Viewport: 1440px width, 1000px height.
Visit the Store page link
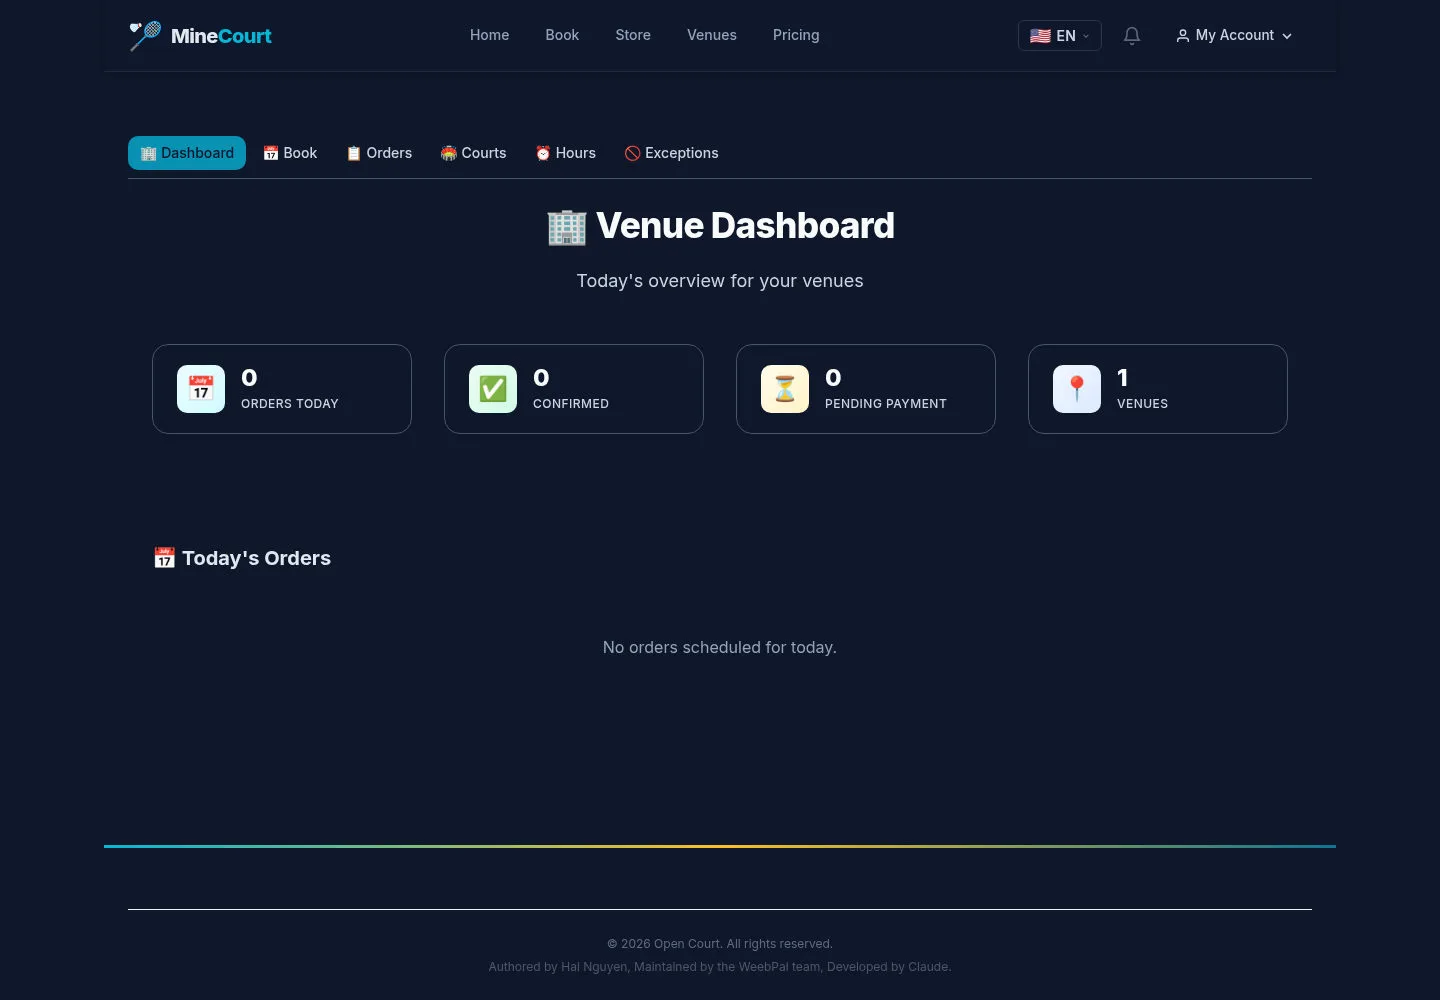click(x=633, y=35)
